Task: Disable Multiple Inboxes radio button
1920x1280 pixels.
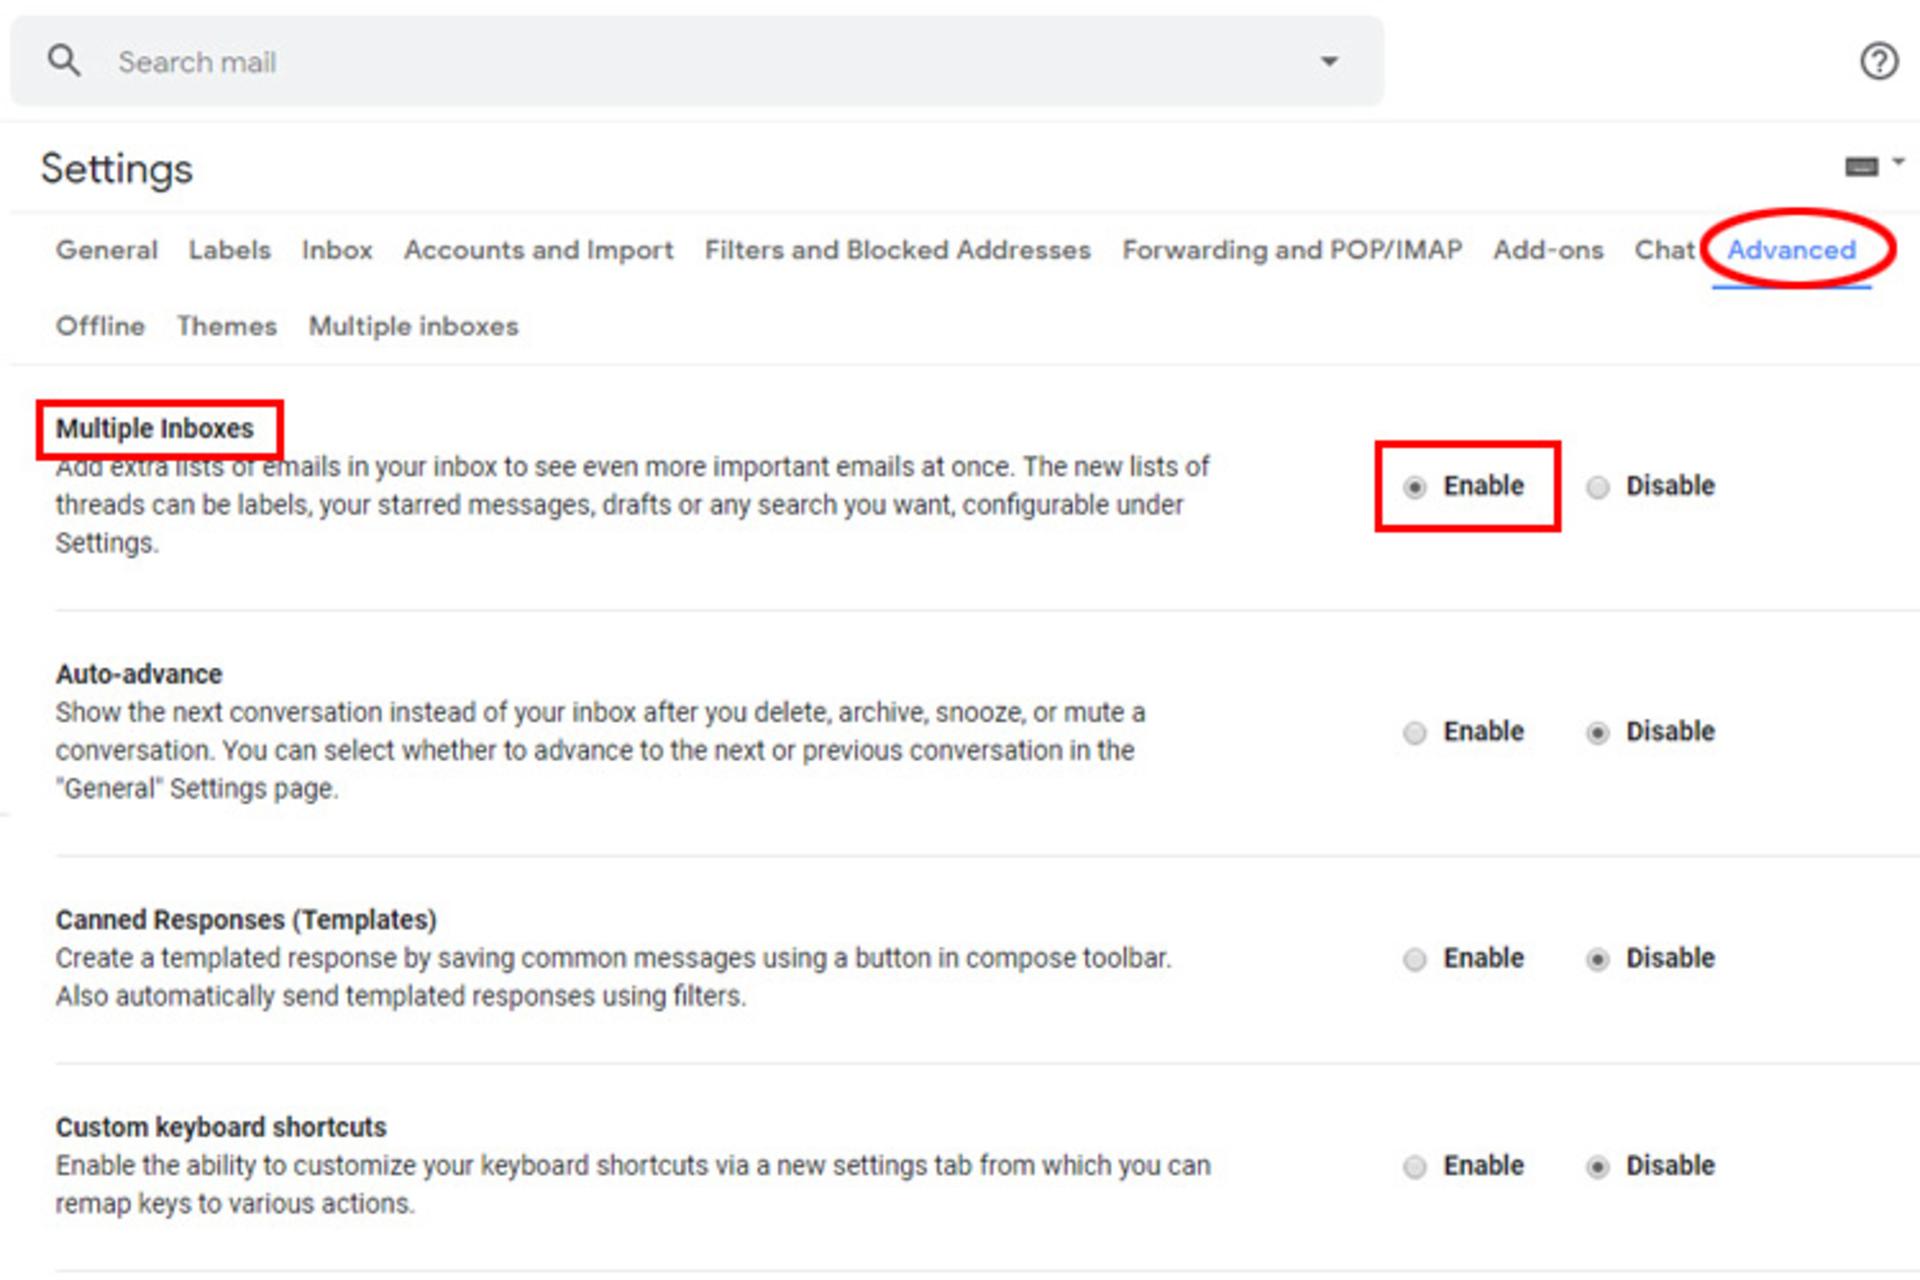Action: coord(1598,487)
